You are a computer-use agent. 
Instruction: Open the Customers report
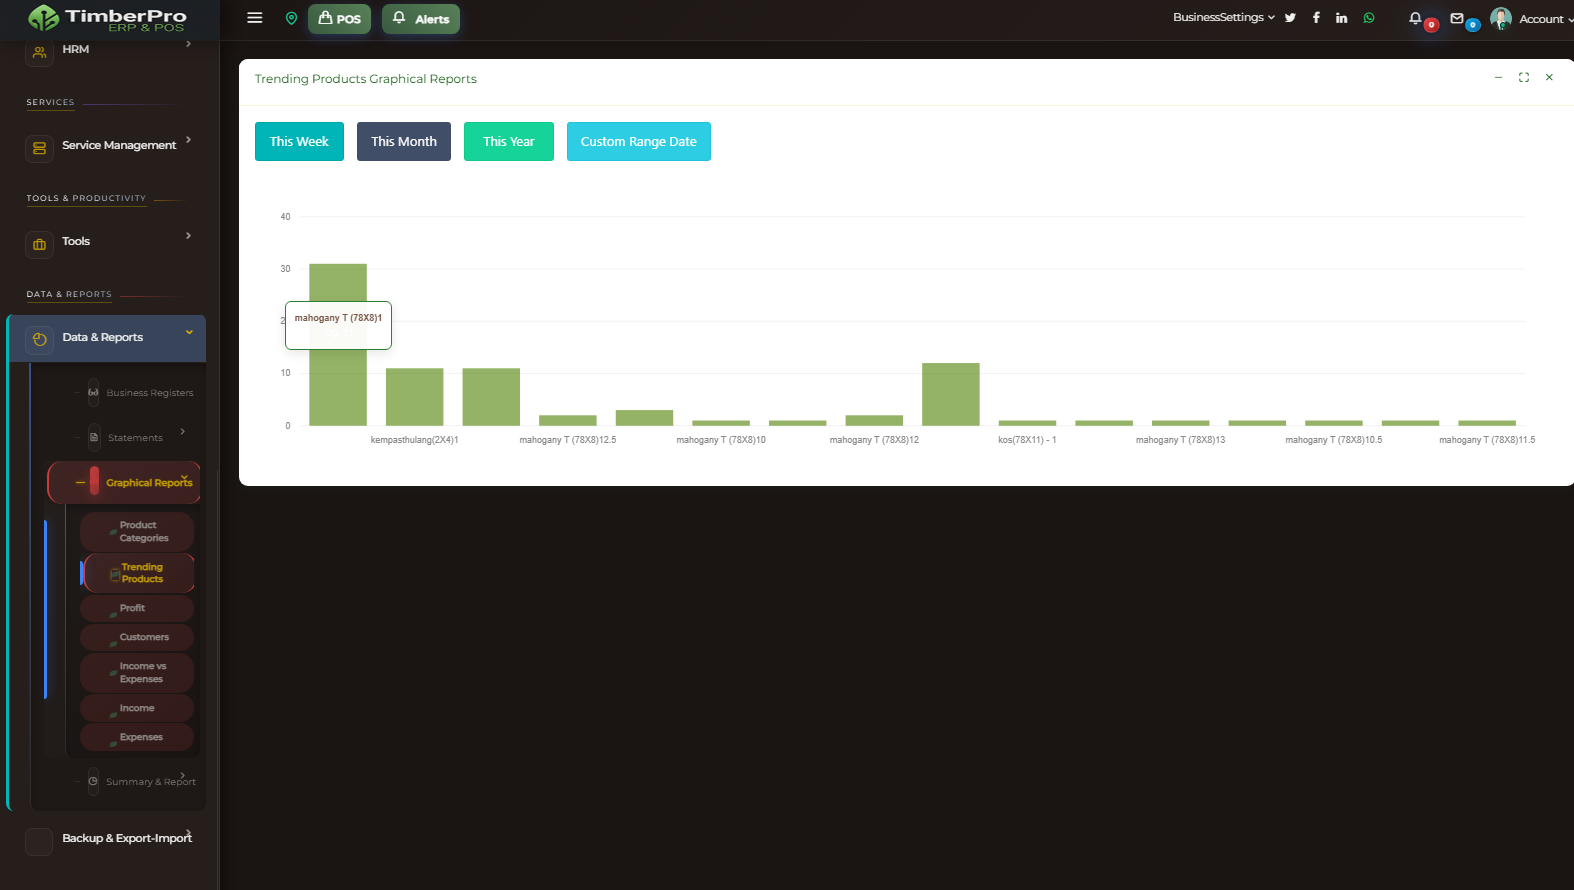click(137, 637)
